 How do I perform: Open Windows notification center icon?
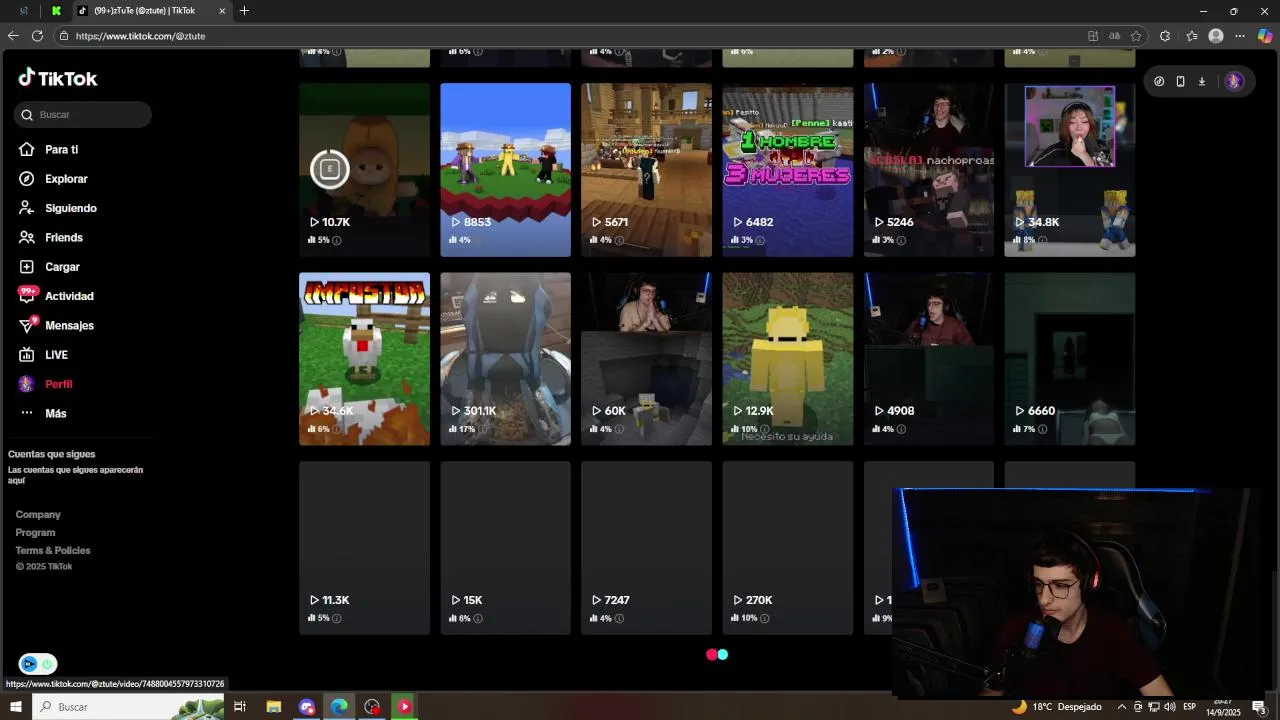(x=1259, y=707)
